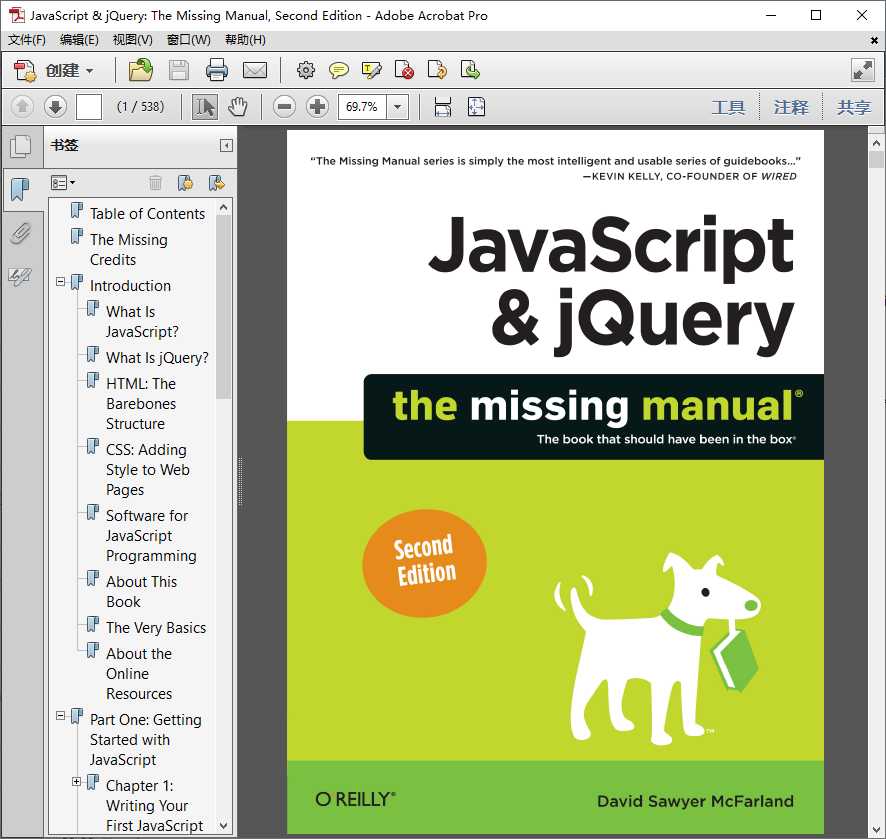This screenshot has width=886, height=839.
Task: Go to What Is jQuery? bookmark
Action: pyautogui.click(x=157, y=358)
